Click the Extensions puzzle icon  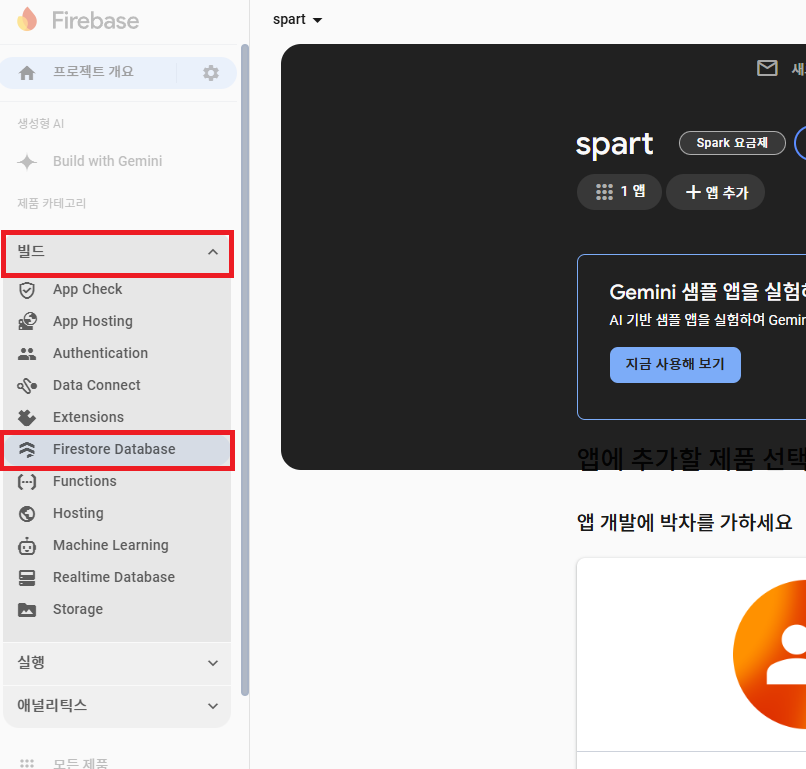click(x=27, y=417)
